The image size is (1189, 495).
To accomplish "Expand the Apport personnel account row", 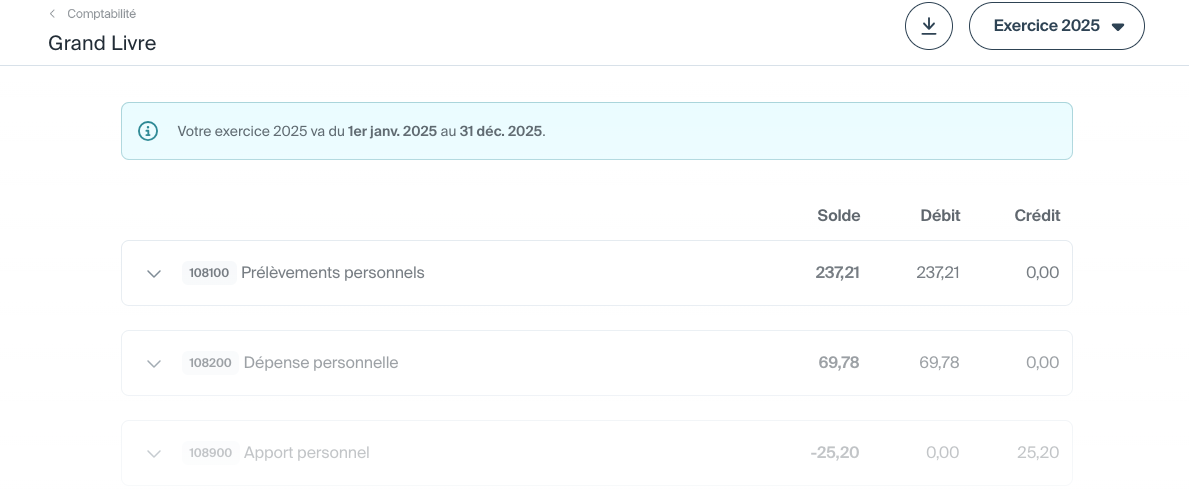I will (x=154, y=453).
